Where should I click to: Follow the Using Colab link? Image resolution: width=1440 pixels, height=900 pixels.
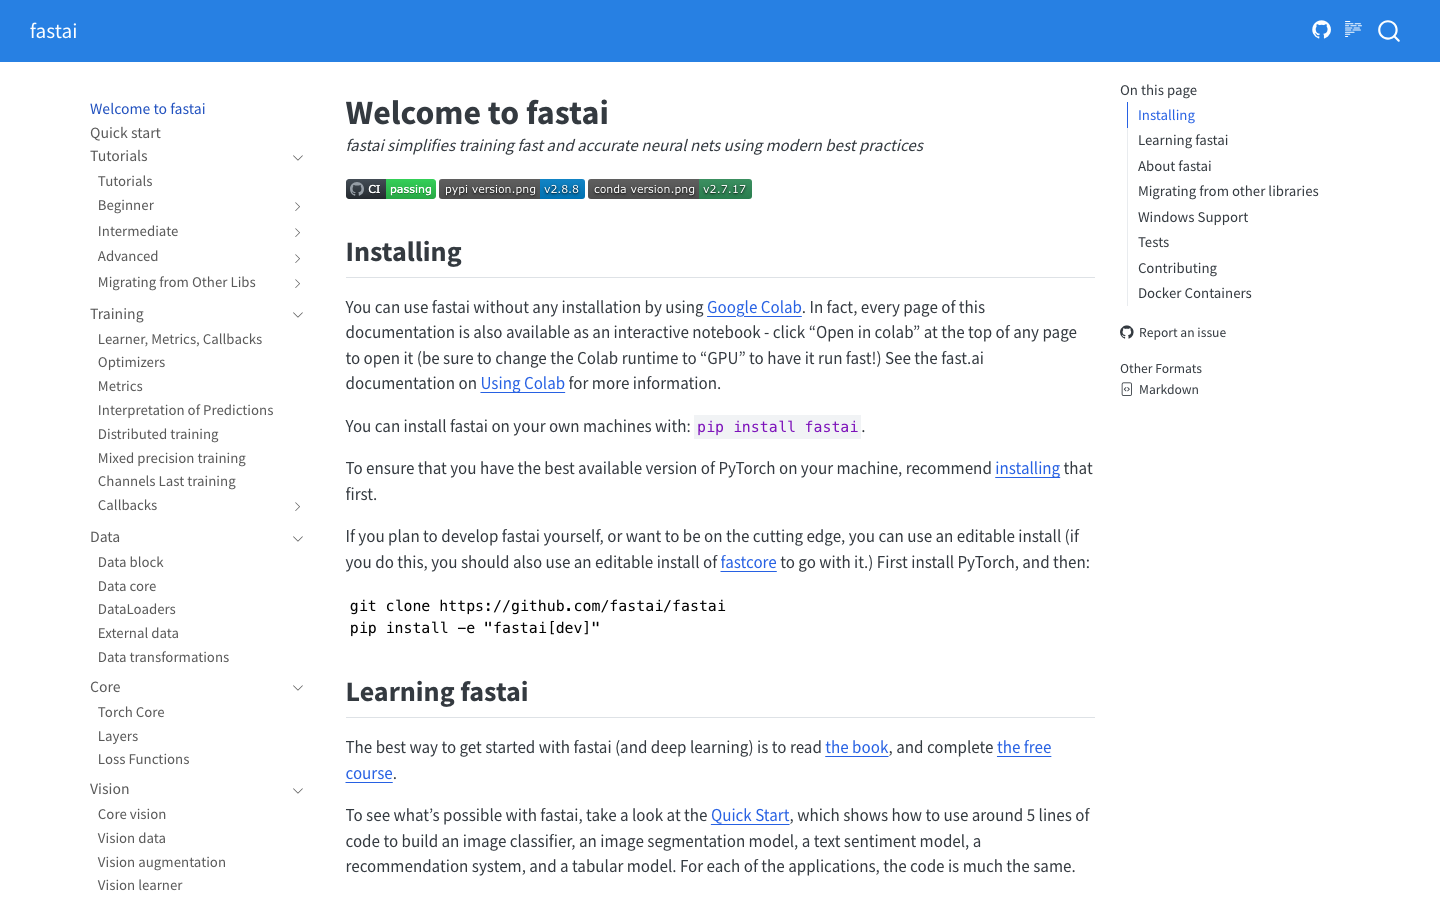pos(522,383)
